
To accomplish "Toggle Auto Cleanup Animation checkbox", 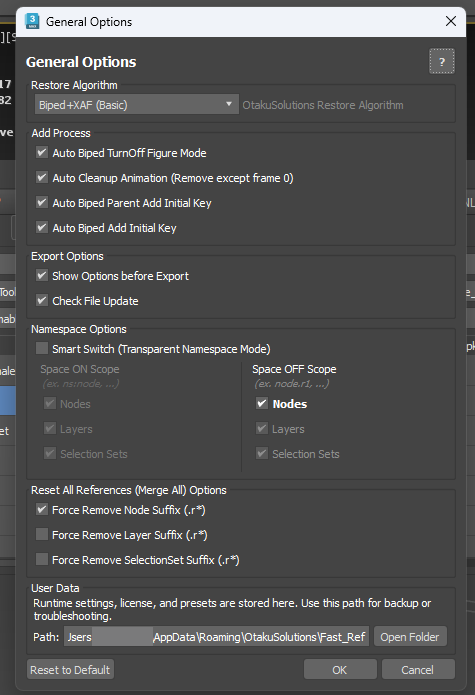I will click(42, 177).
